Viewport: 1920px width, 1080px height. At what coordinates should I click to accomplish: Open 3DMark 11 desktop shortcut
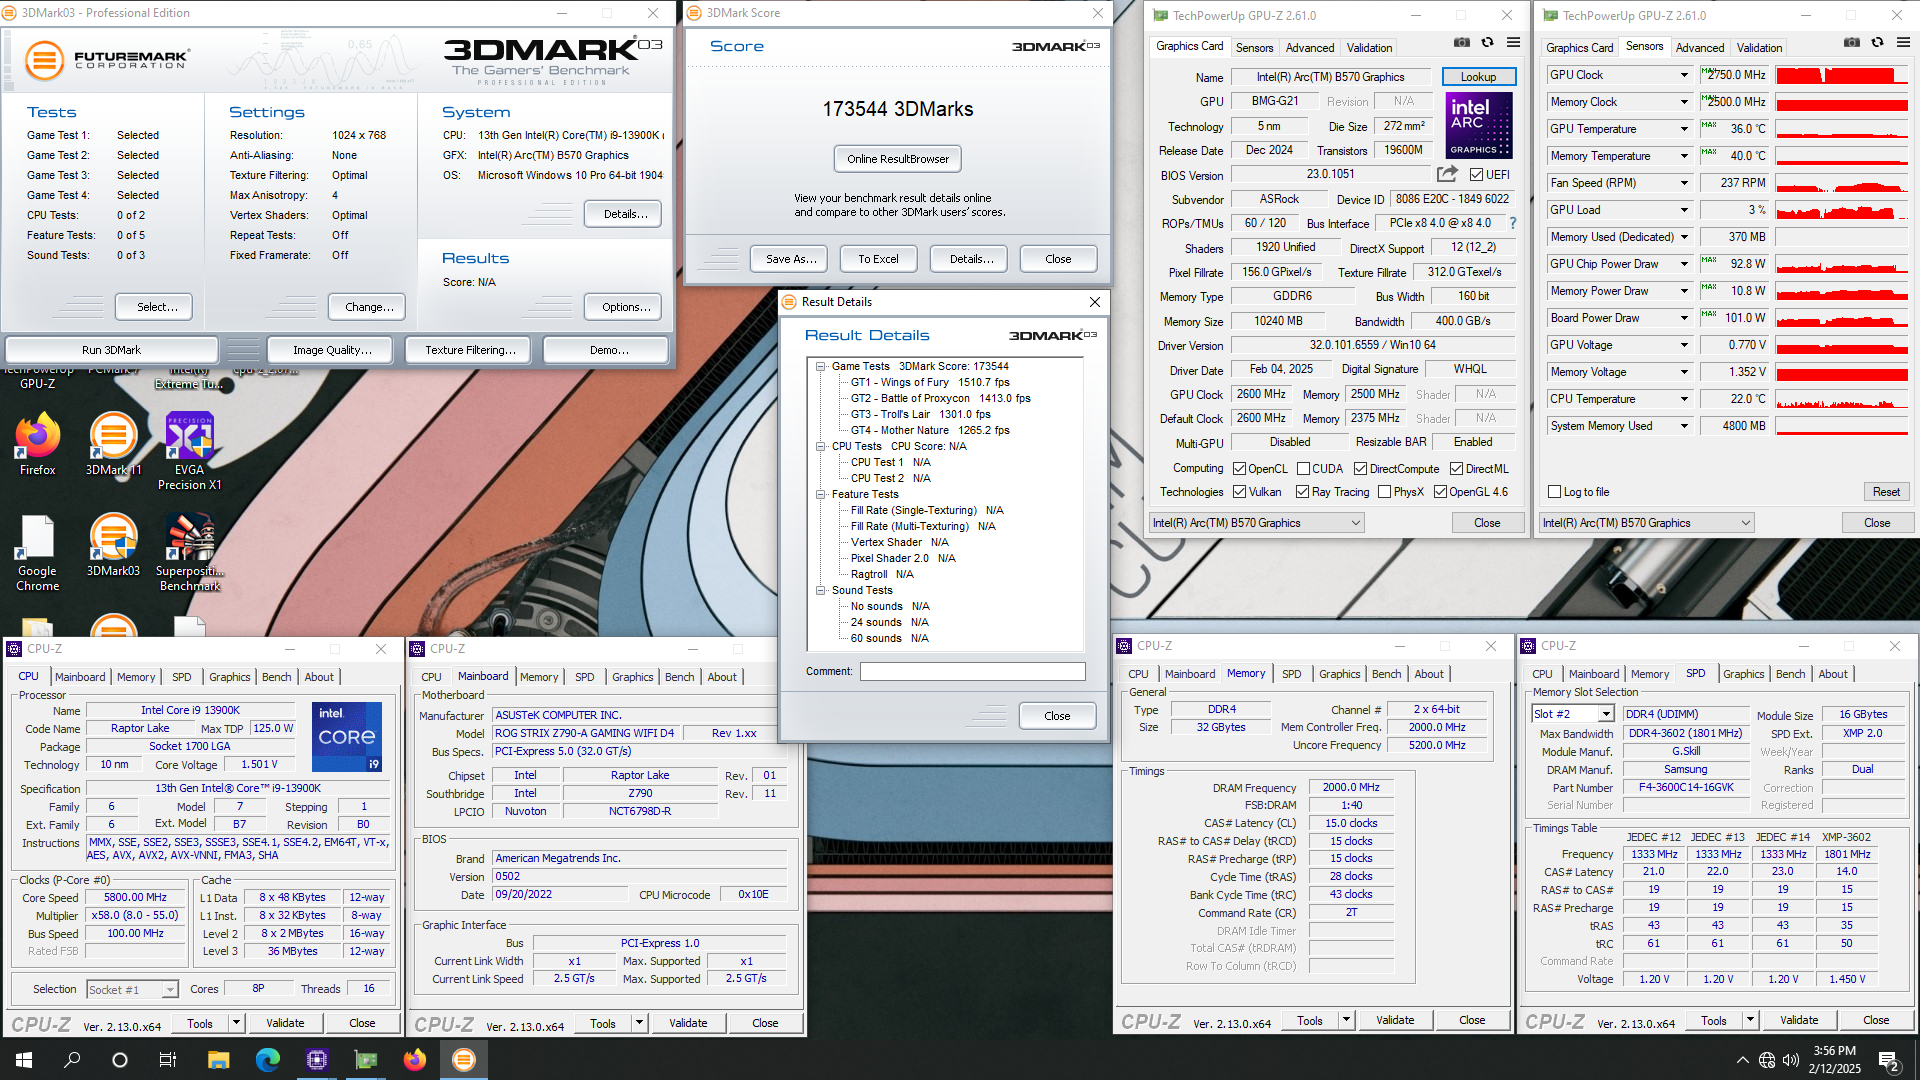[113, 444]
